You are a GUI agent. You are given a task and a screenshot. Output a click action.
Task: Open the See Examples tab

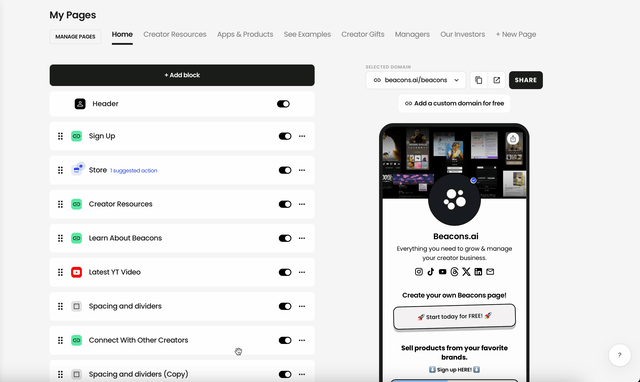[307, 34]
